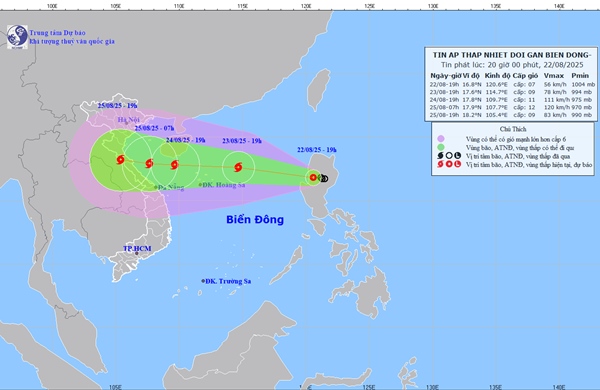Click the storm icon at 25/08/25 - 19h
This screenshot has height=390, width=600.
coord(121,159)
